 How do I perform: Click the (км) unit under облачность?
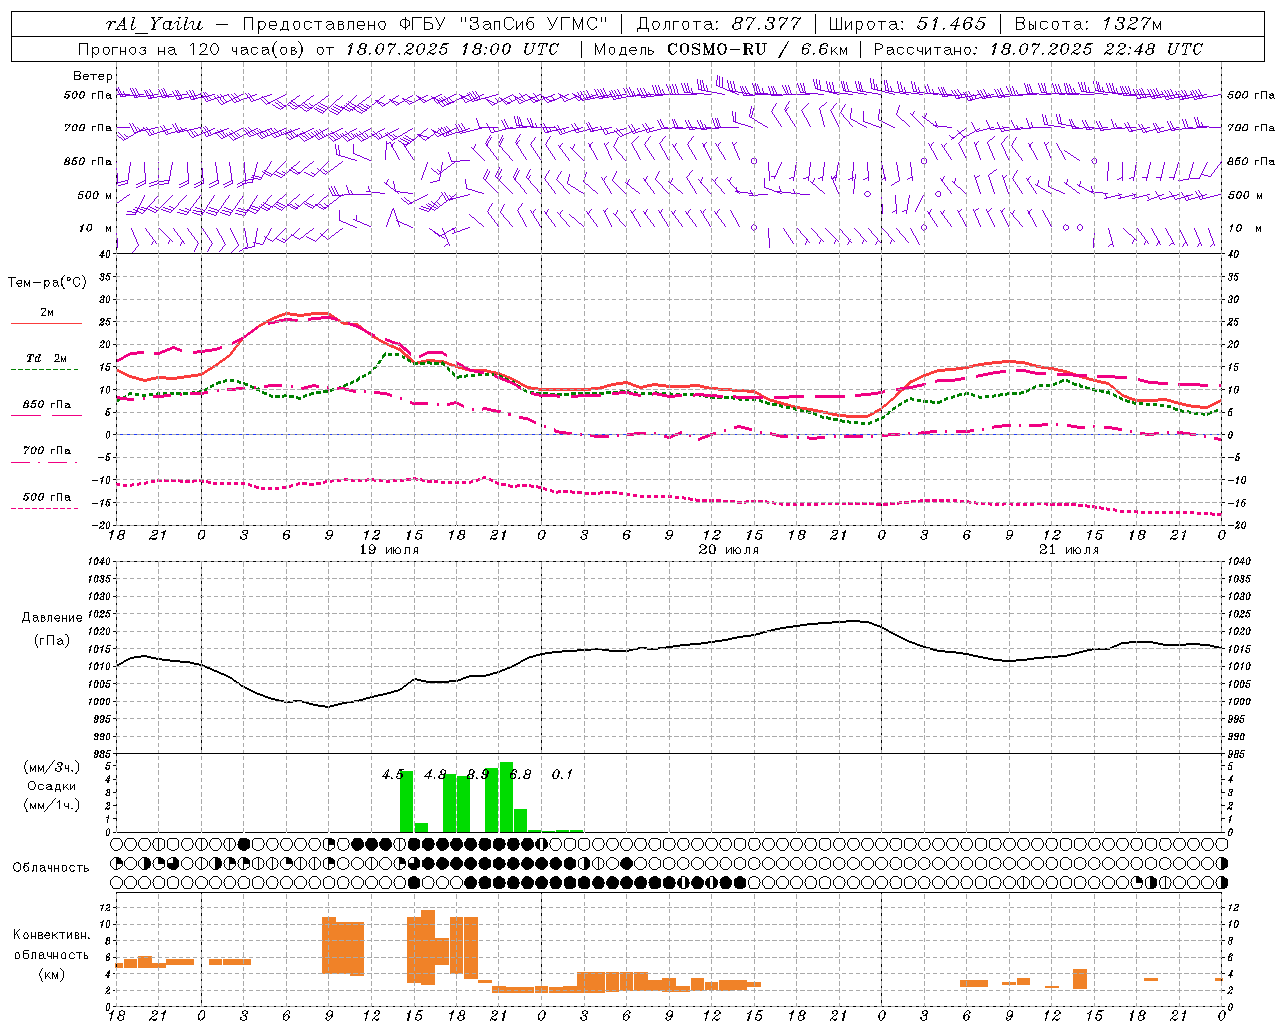[52, 974]
